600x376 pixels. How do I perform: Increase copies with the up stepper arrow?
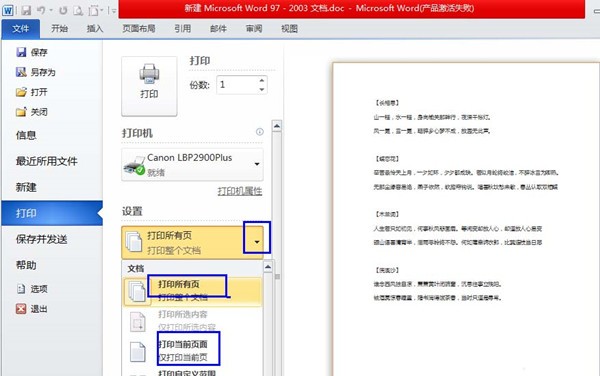pyautogui.click(x=262, y=80)
